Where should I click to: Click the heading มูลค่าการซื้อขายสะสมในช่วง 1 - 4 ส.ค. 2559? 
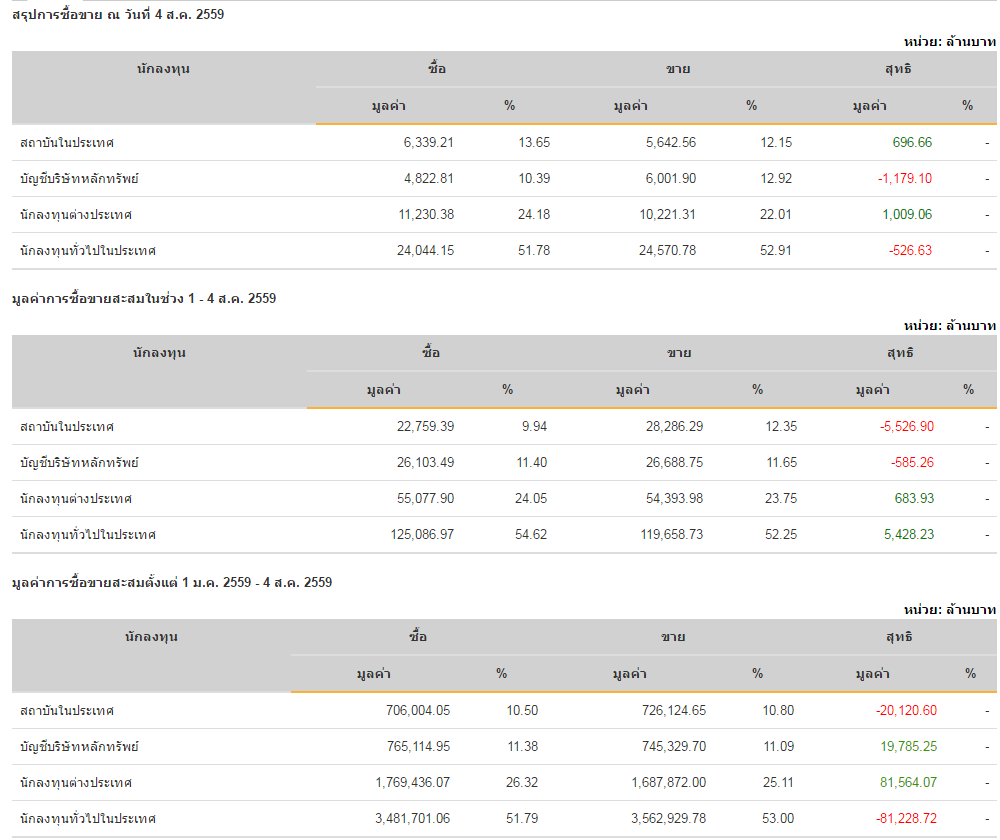point(144,298)
